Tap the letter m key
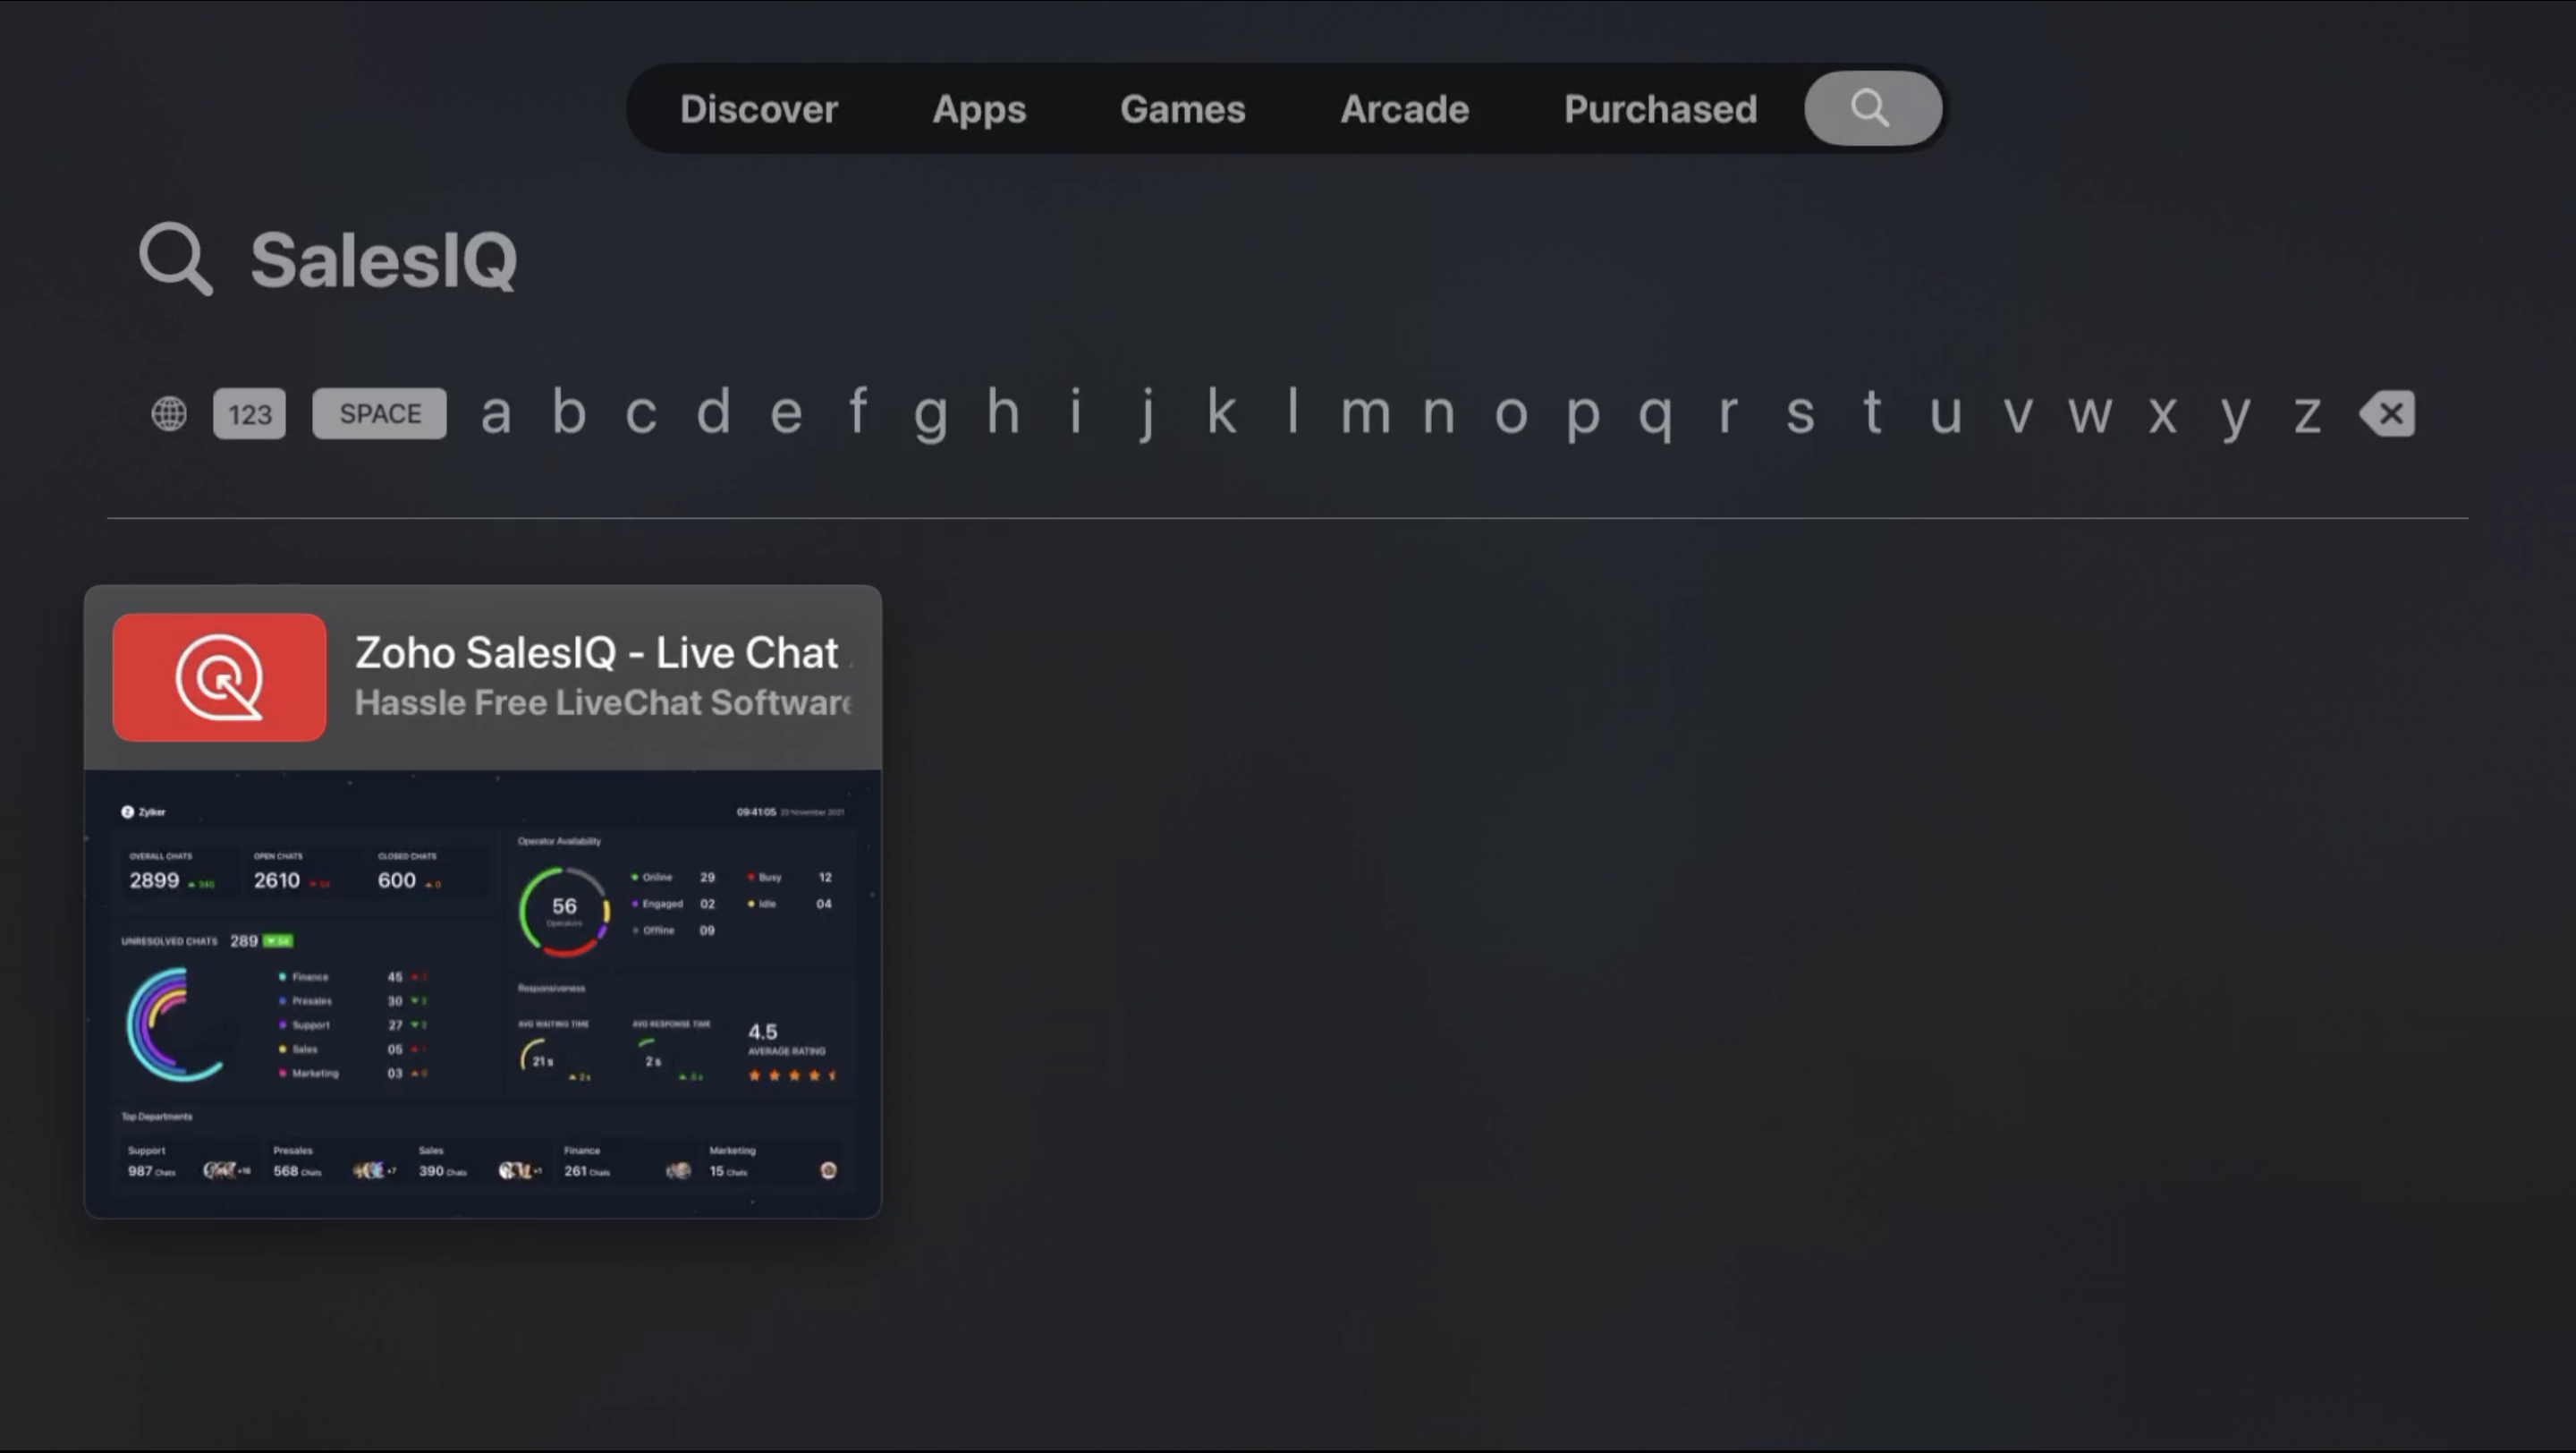The height and width of the screenshot is (1453, 2576). pyautogui.click(x=1365, y=413)
